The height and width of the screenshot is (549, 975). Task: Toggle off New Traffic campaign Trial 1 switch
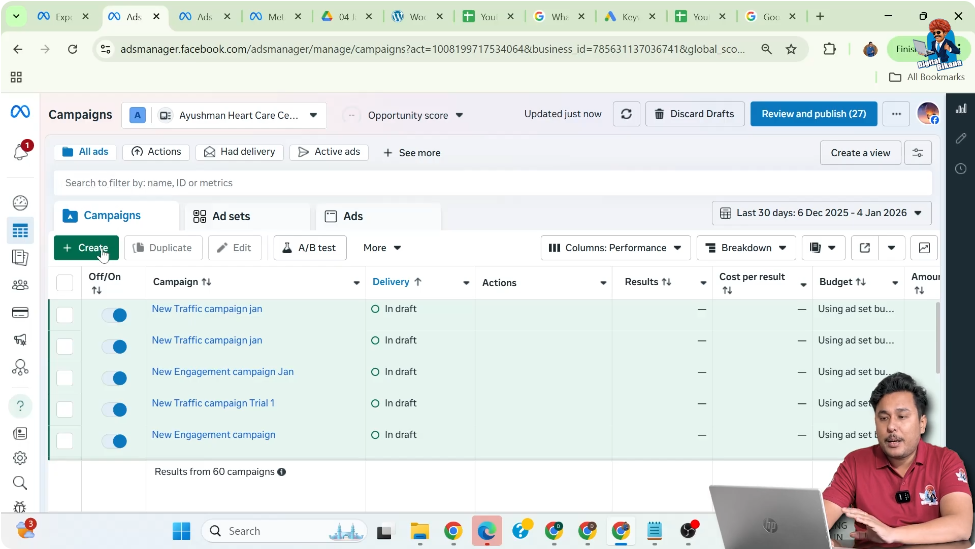pos(114,410)
